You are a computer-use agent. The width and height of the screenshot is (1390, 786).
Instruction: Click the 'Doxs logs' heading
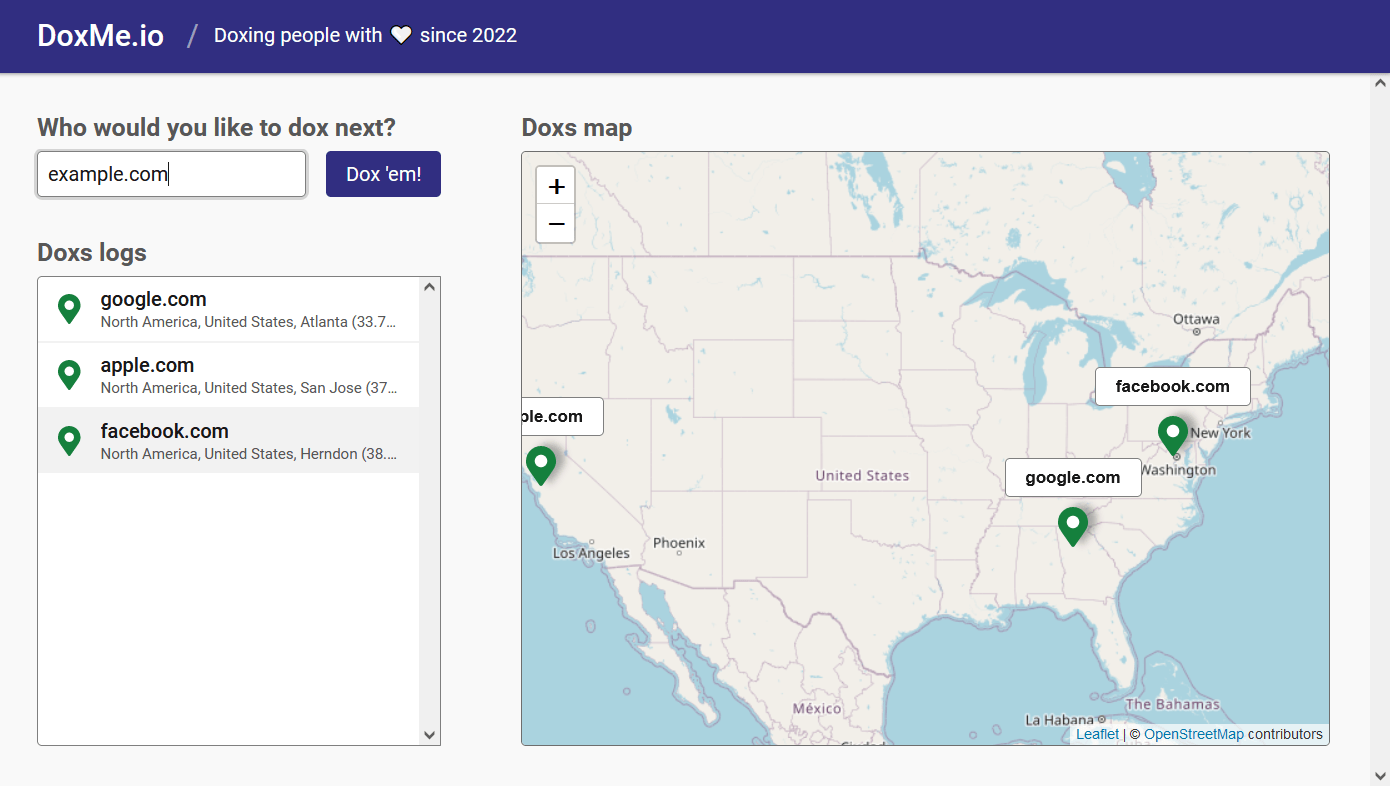click(92, 252)
